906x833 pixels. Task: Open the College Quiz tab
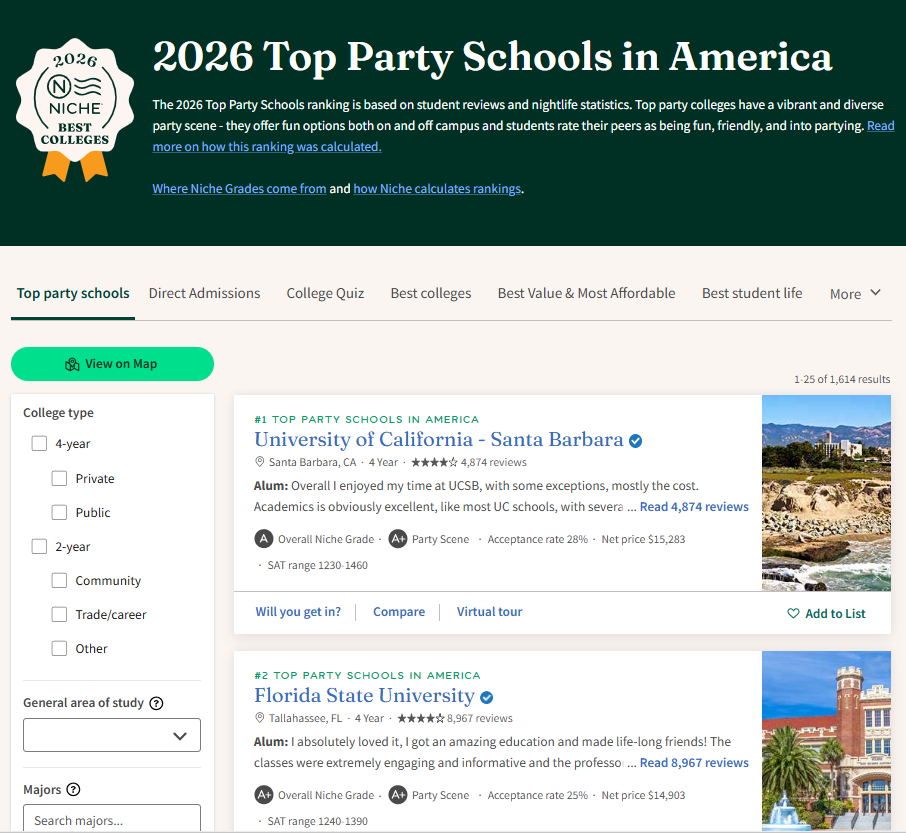click(x=325, y=293)
